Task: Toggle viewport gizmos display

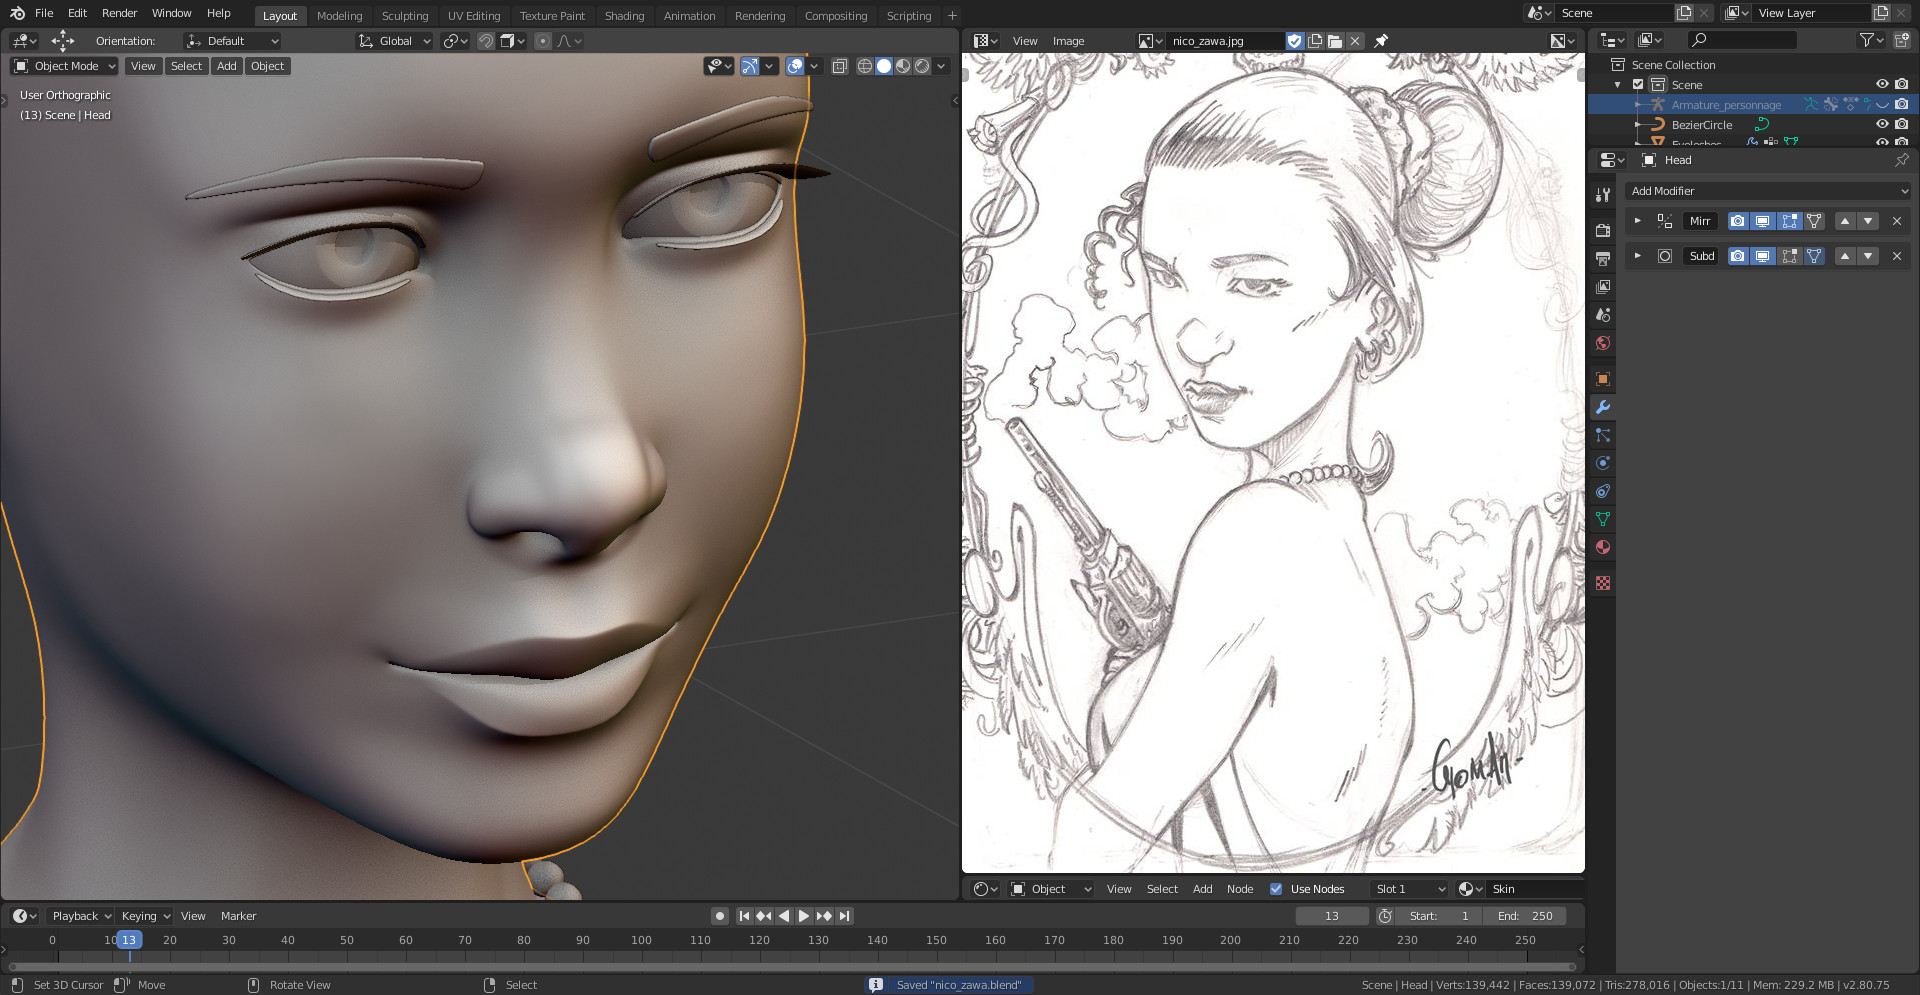Action: [x=750, y=66]
